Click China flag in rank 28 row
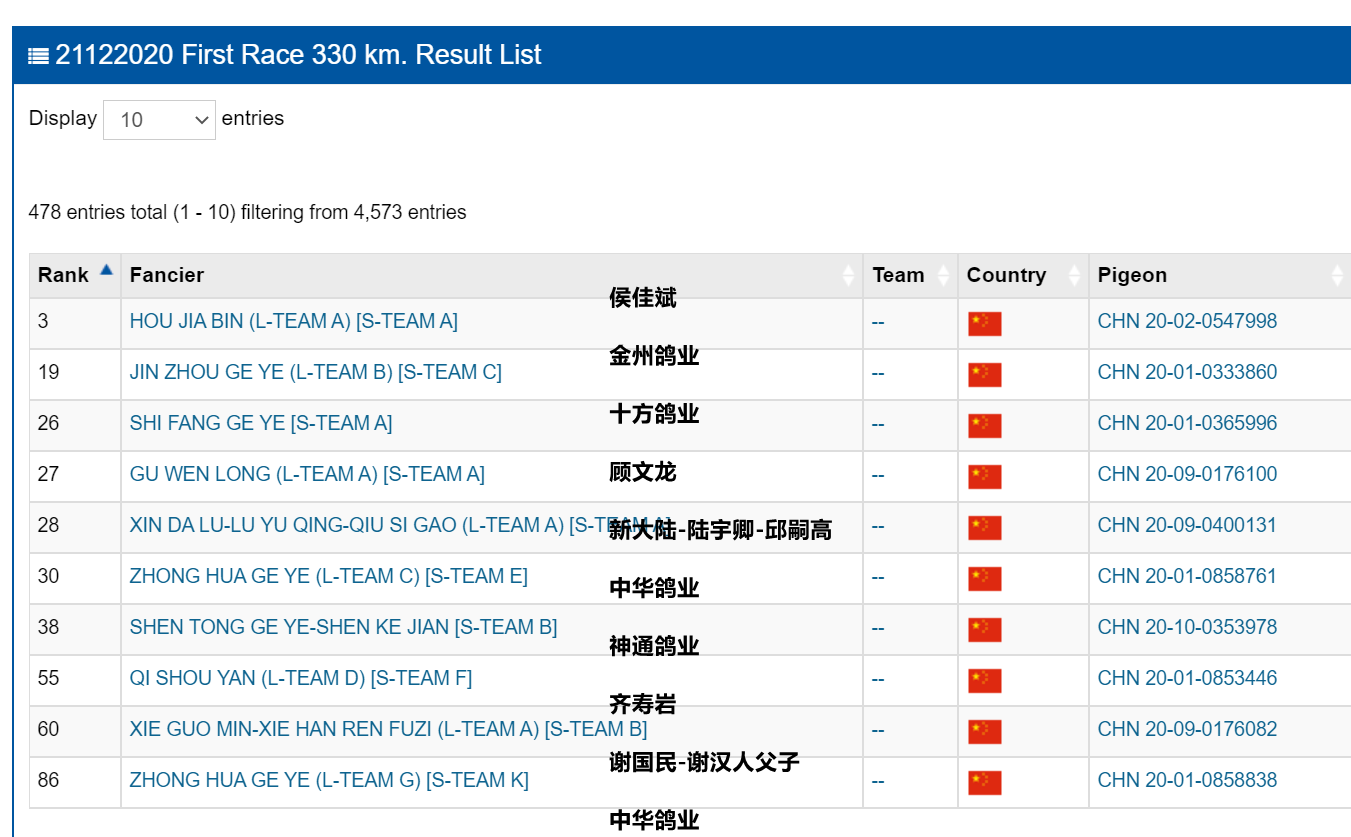The height and width of the screenshot is (837, 1351). point(984,528)
